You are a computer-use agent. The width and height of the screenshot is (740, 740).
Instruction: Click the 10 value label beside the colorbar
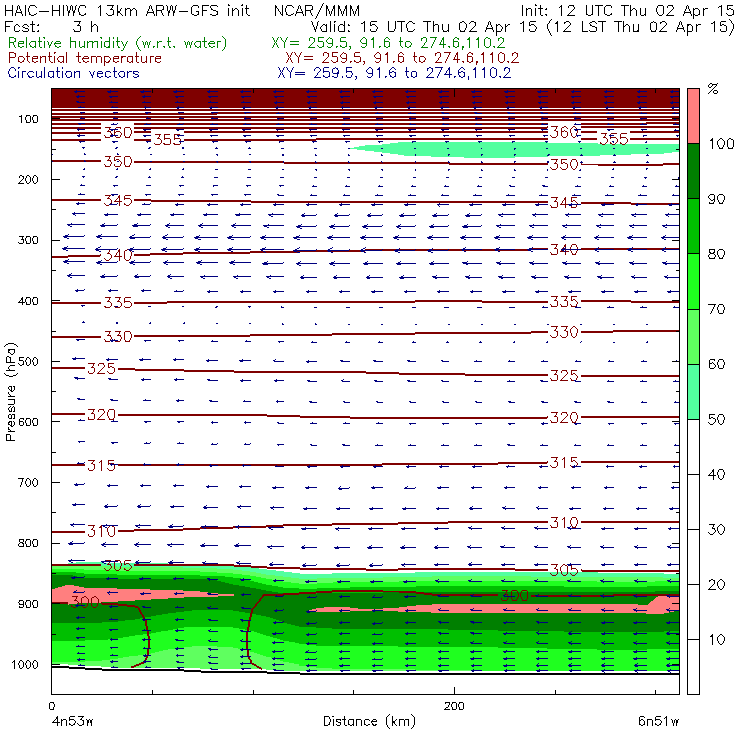click(716, 639)
